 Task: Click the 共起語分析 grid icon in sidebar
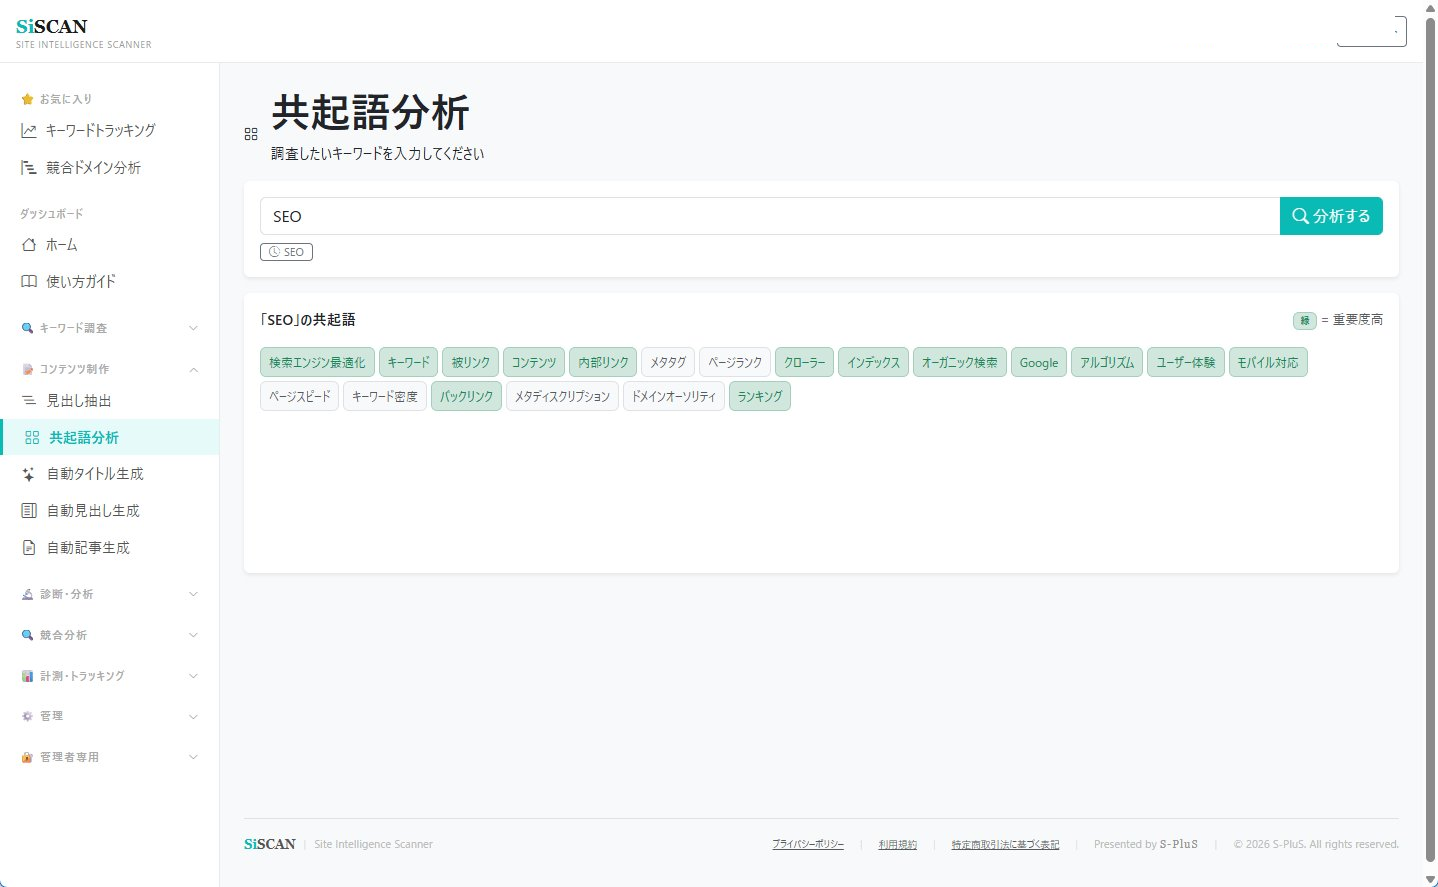pos(32,438)
